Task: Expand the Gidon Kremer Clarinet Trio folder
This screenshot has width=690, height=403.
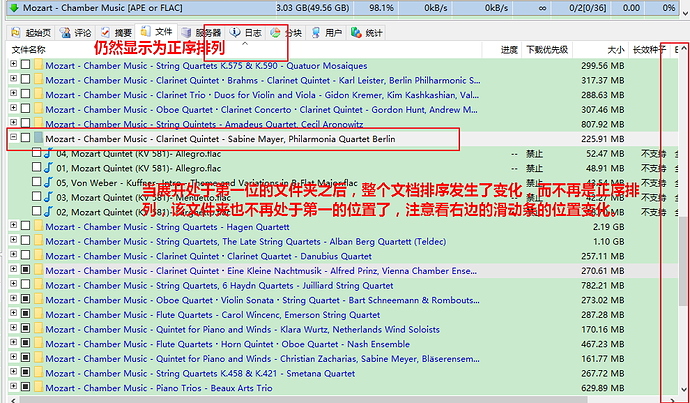Action: (x=14, y=93)
